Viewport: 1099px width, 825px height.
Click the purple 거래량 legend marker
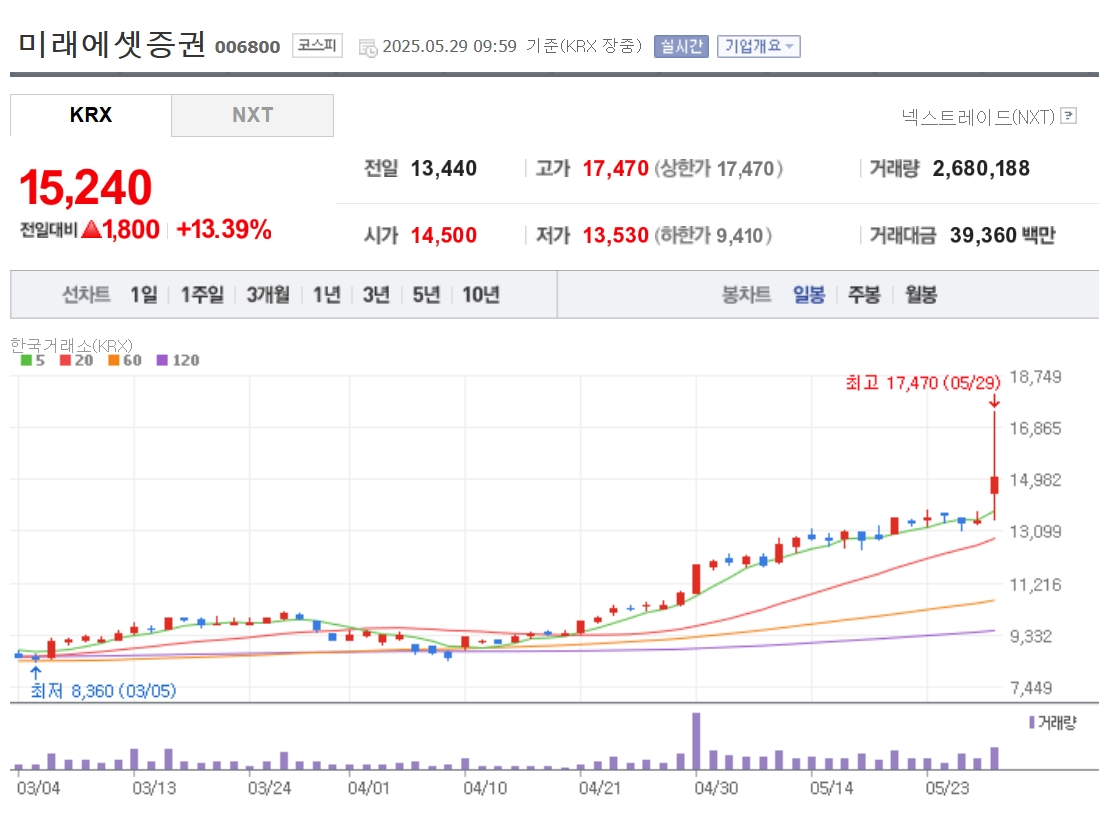tap(1031, 722)
